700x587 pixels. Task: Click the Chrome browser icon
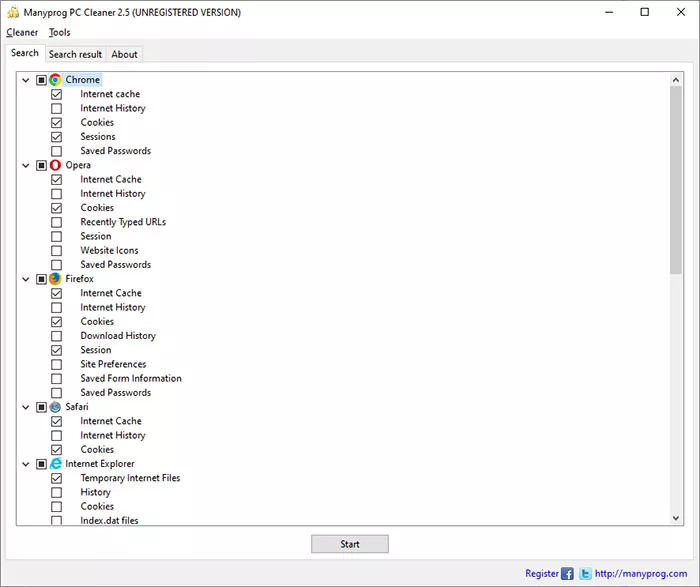[x=55, y=80]
